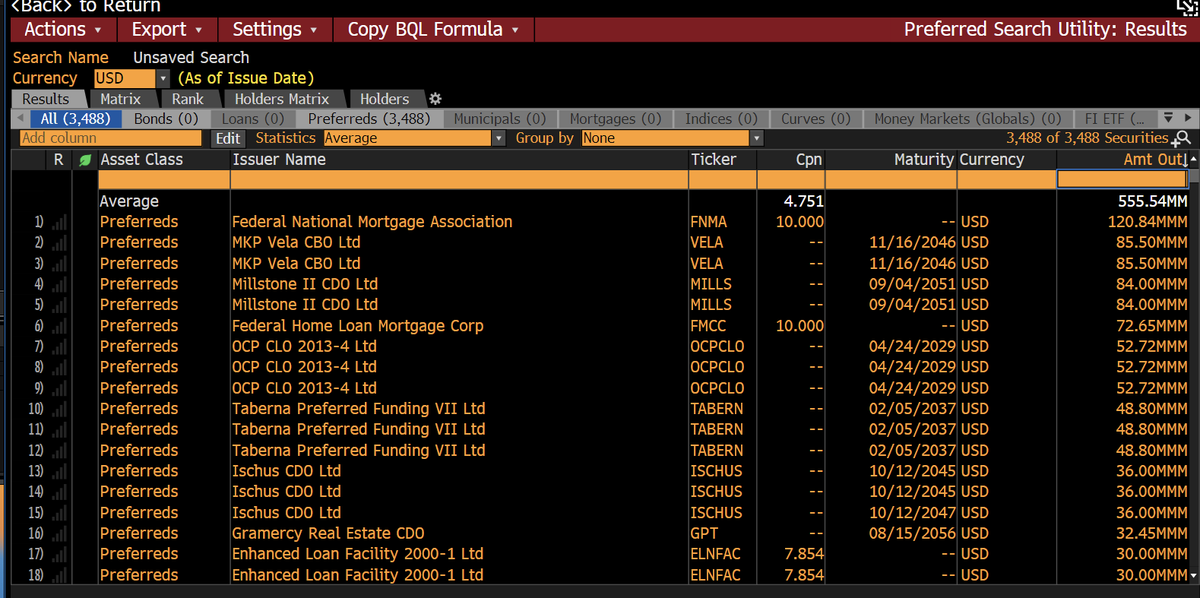Sort by the Asset Class column header
The image size is (1200, 598).
163,160
